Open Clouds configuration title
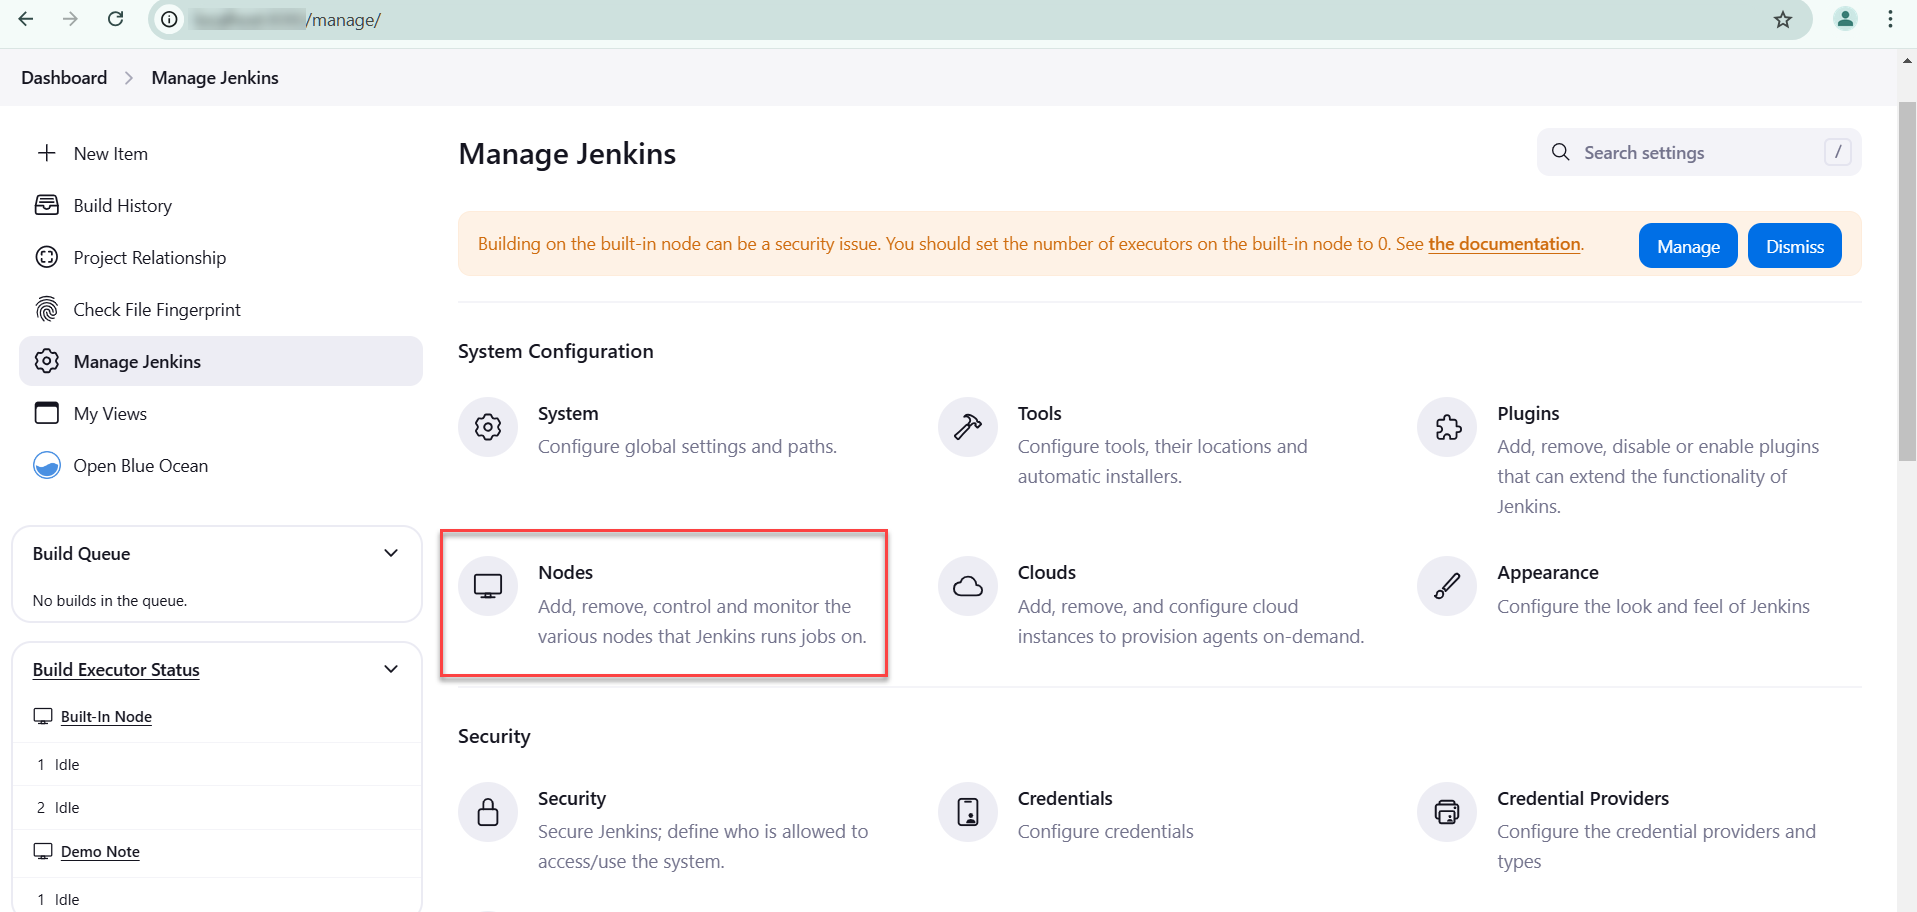 (x=1047, y=572)
